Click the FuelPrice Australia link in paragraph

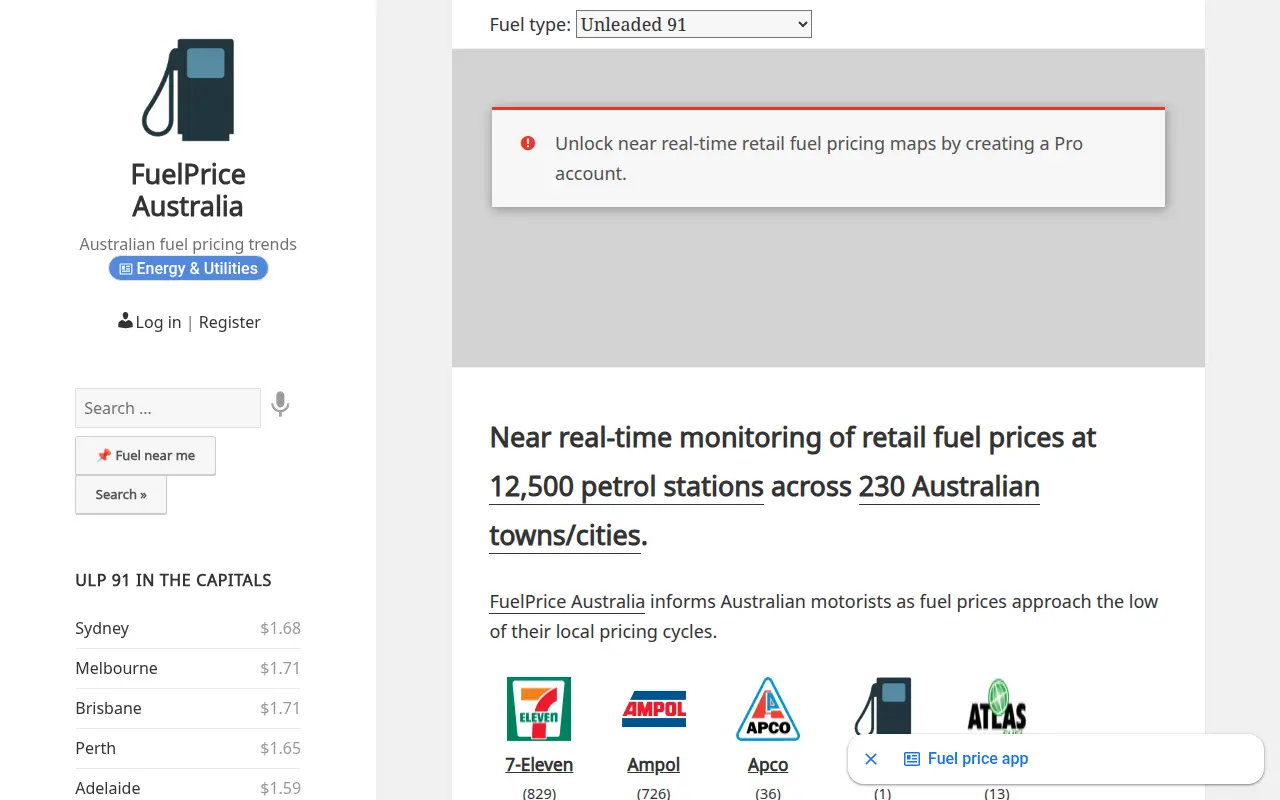(567, 602)
